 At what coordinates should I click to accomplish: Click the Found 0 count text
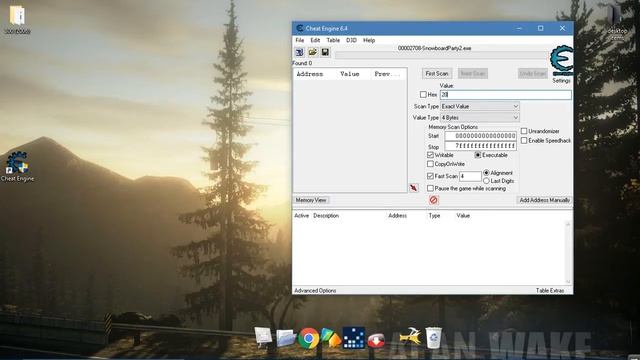[302, 63]
